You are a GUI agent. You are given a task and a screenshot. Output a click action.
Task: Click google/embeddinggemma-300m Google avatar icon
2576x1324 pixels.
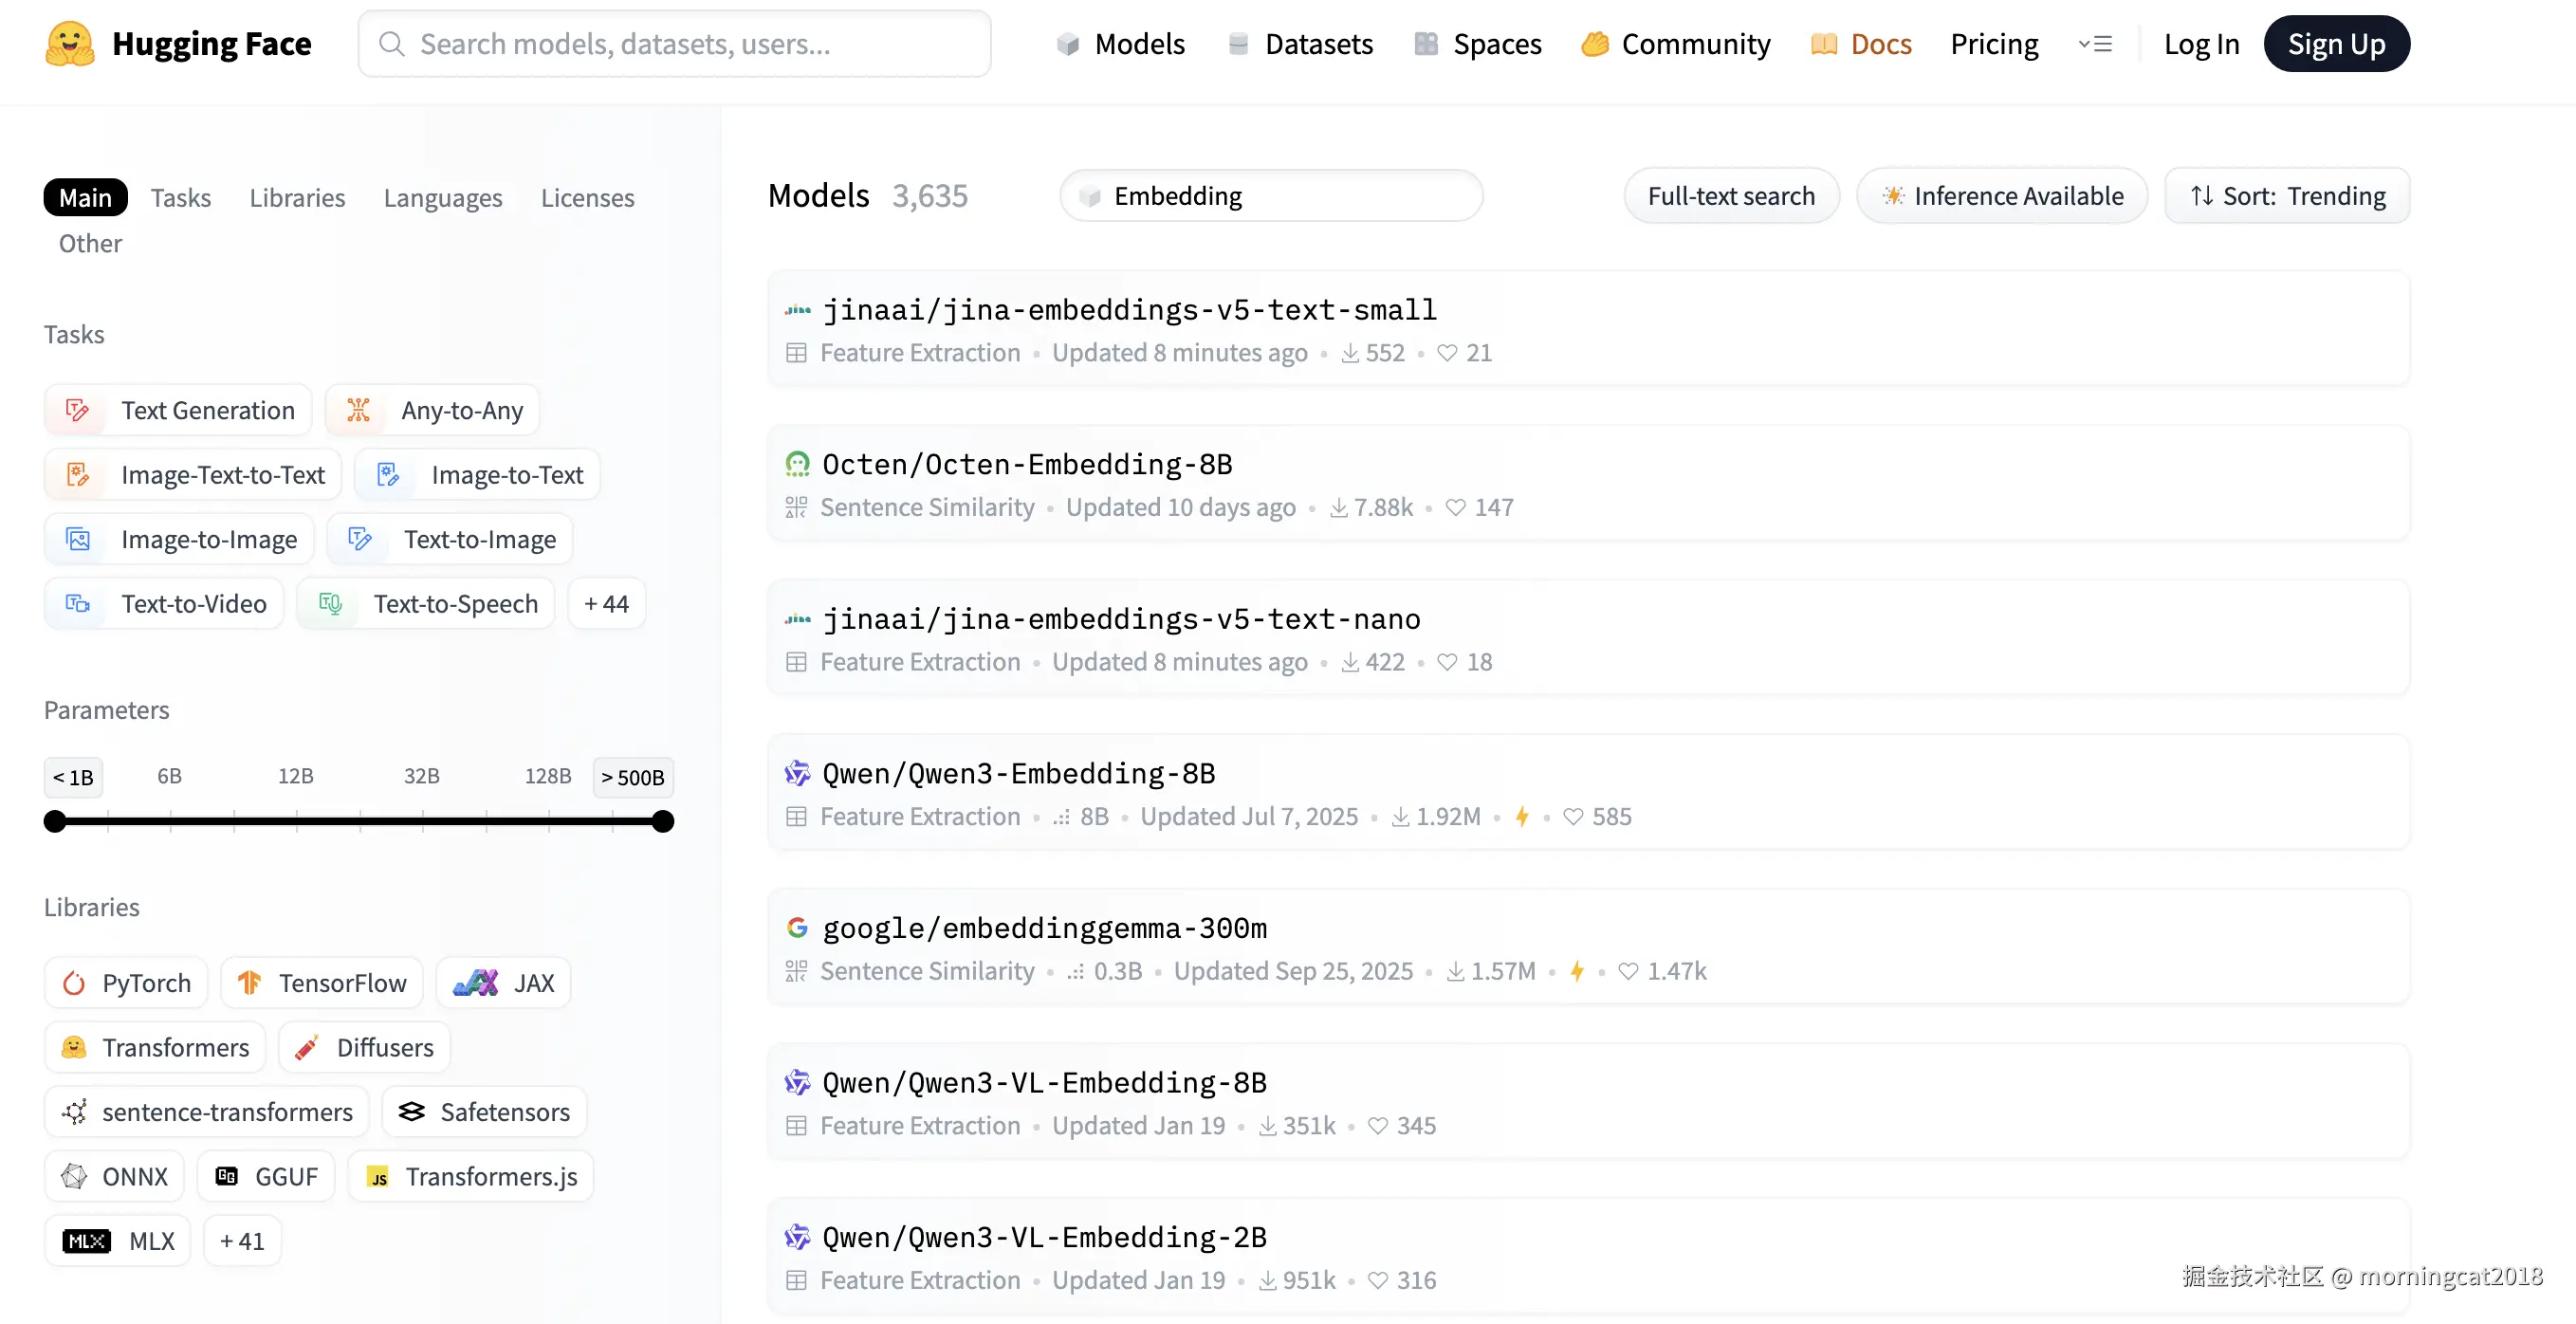coord(797,928)
